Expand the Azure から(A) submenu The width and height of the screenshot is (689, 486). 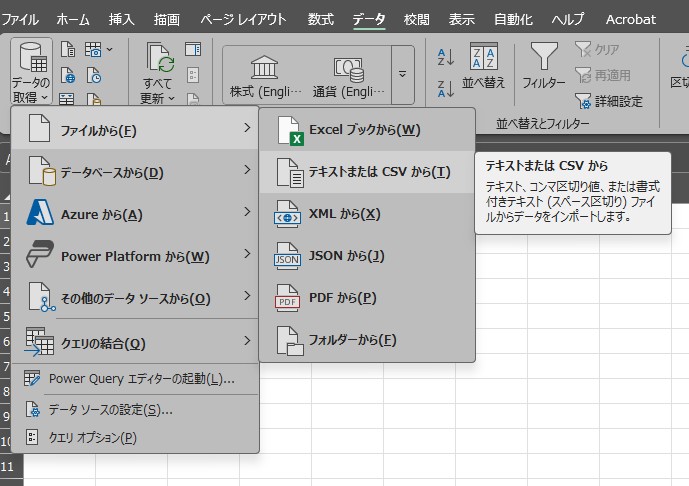(x=135, y=213)
